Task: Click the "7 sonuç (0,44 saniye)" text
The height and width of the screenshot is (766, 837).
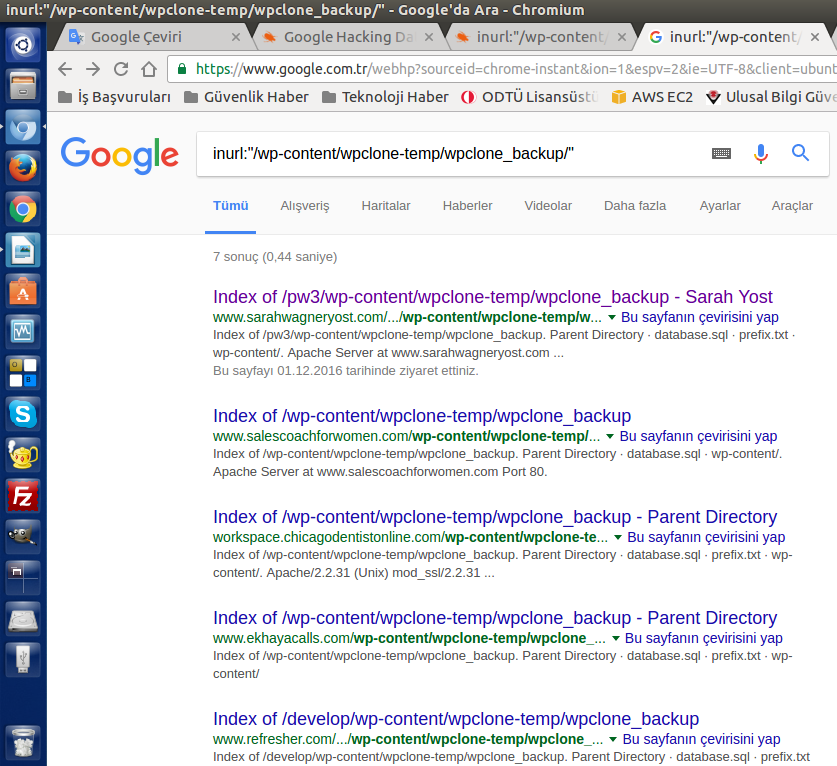Action: pos(275,257)
